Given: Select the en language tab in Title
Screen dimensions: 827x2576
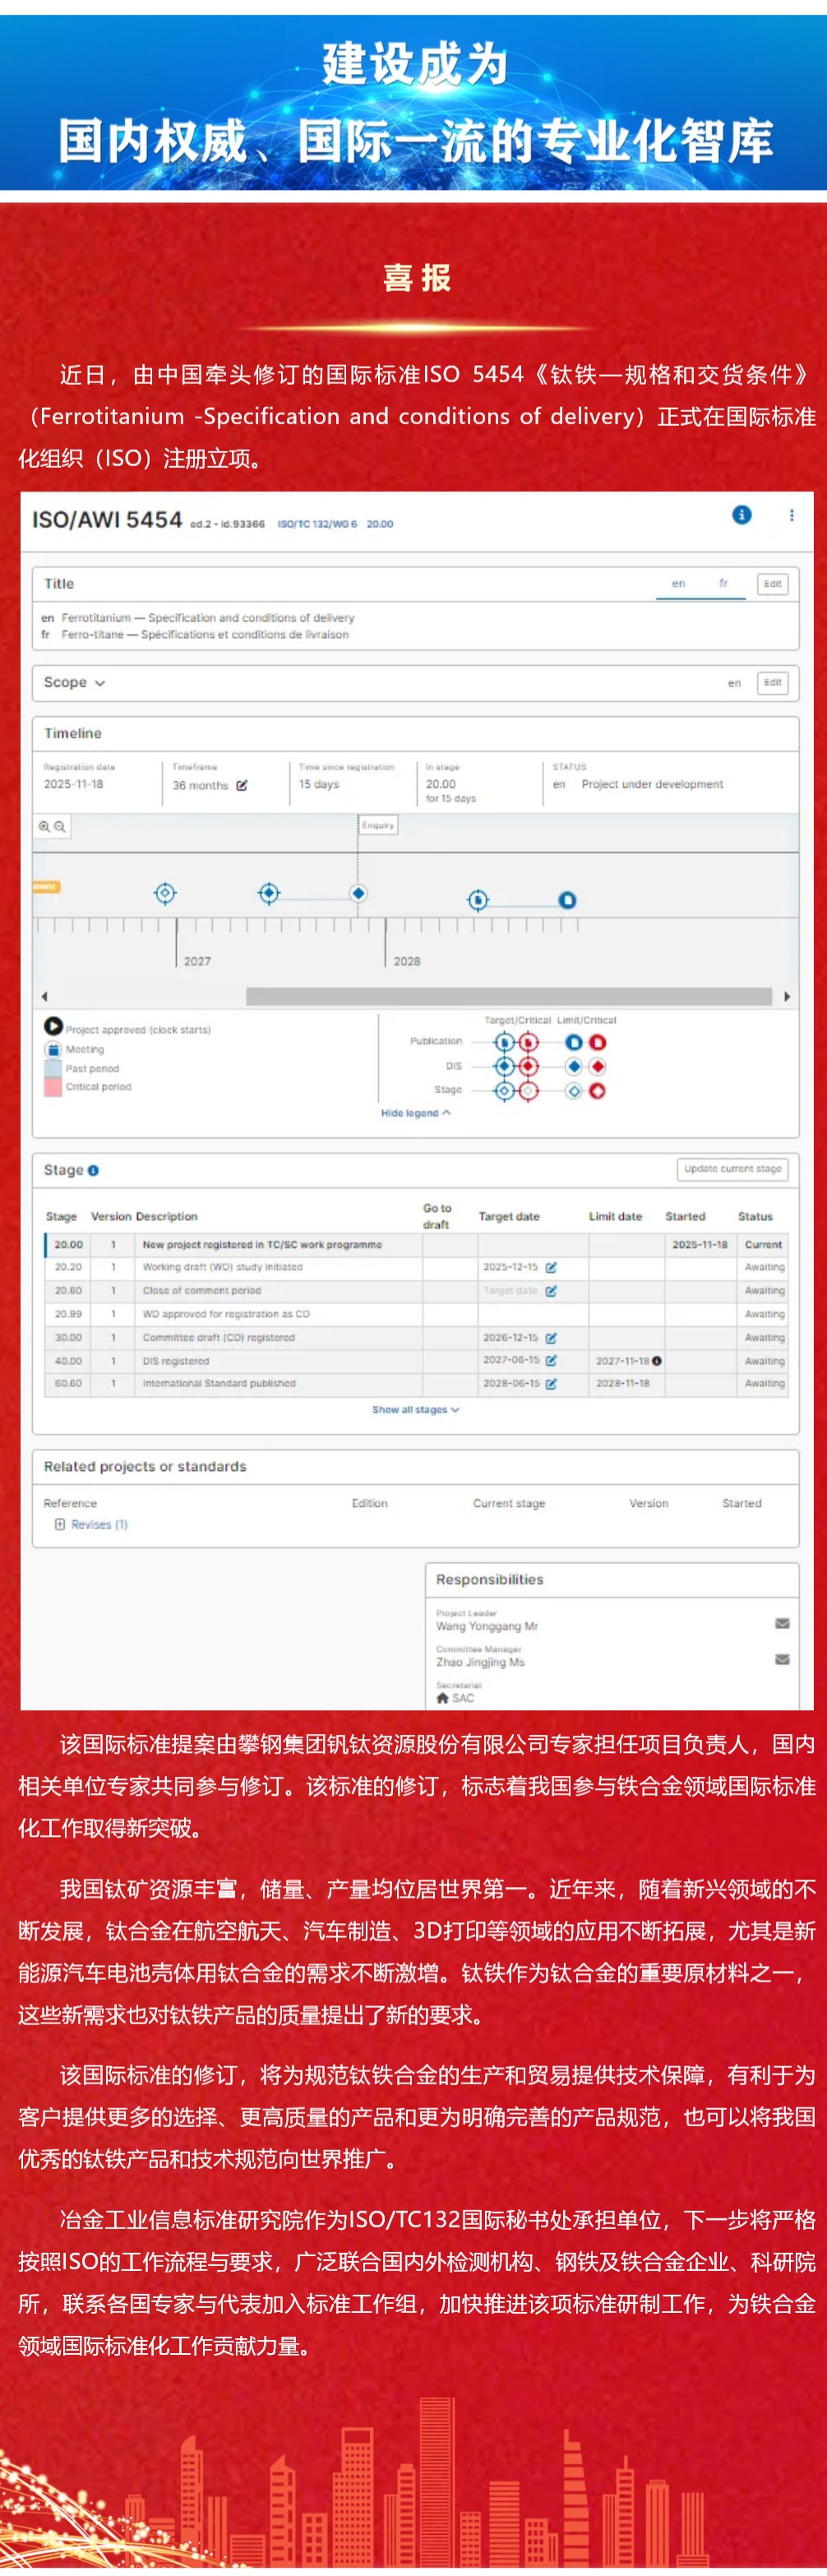Looking at the screenshot, I should click(678, 584).
